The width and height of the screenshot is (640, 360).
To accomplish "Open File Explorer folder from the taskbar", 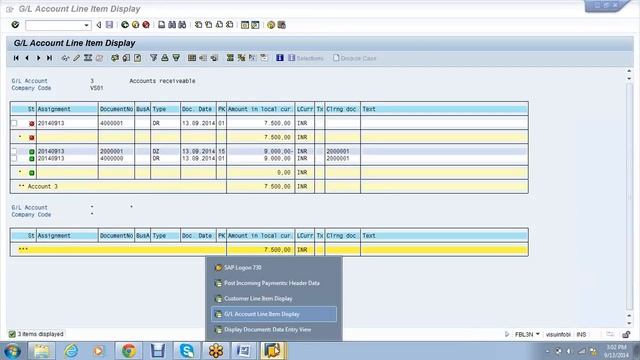I will click(x=42, y=351).
